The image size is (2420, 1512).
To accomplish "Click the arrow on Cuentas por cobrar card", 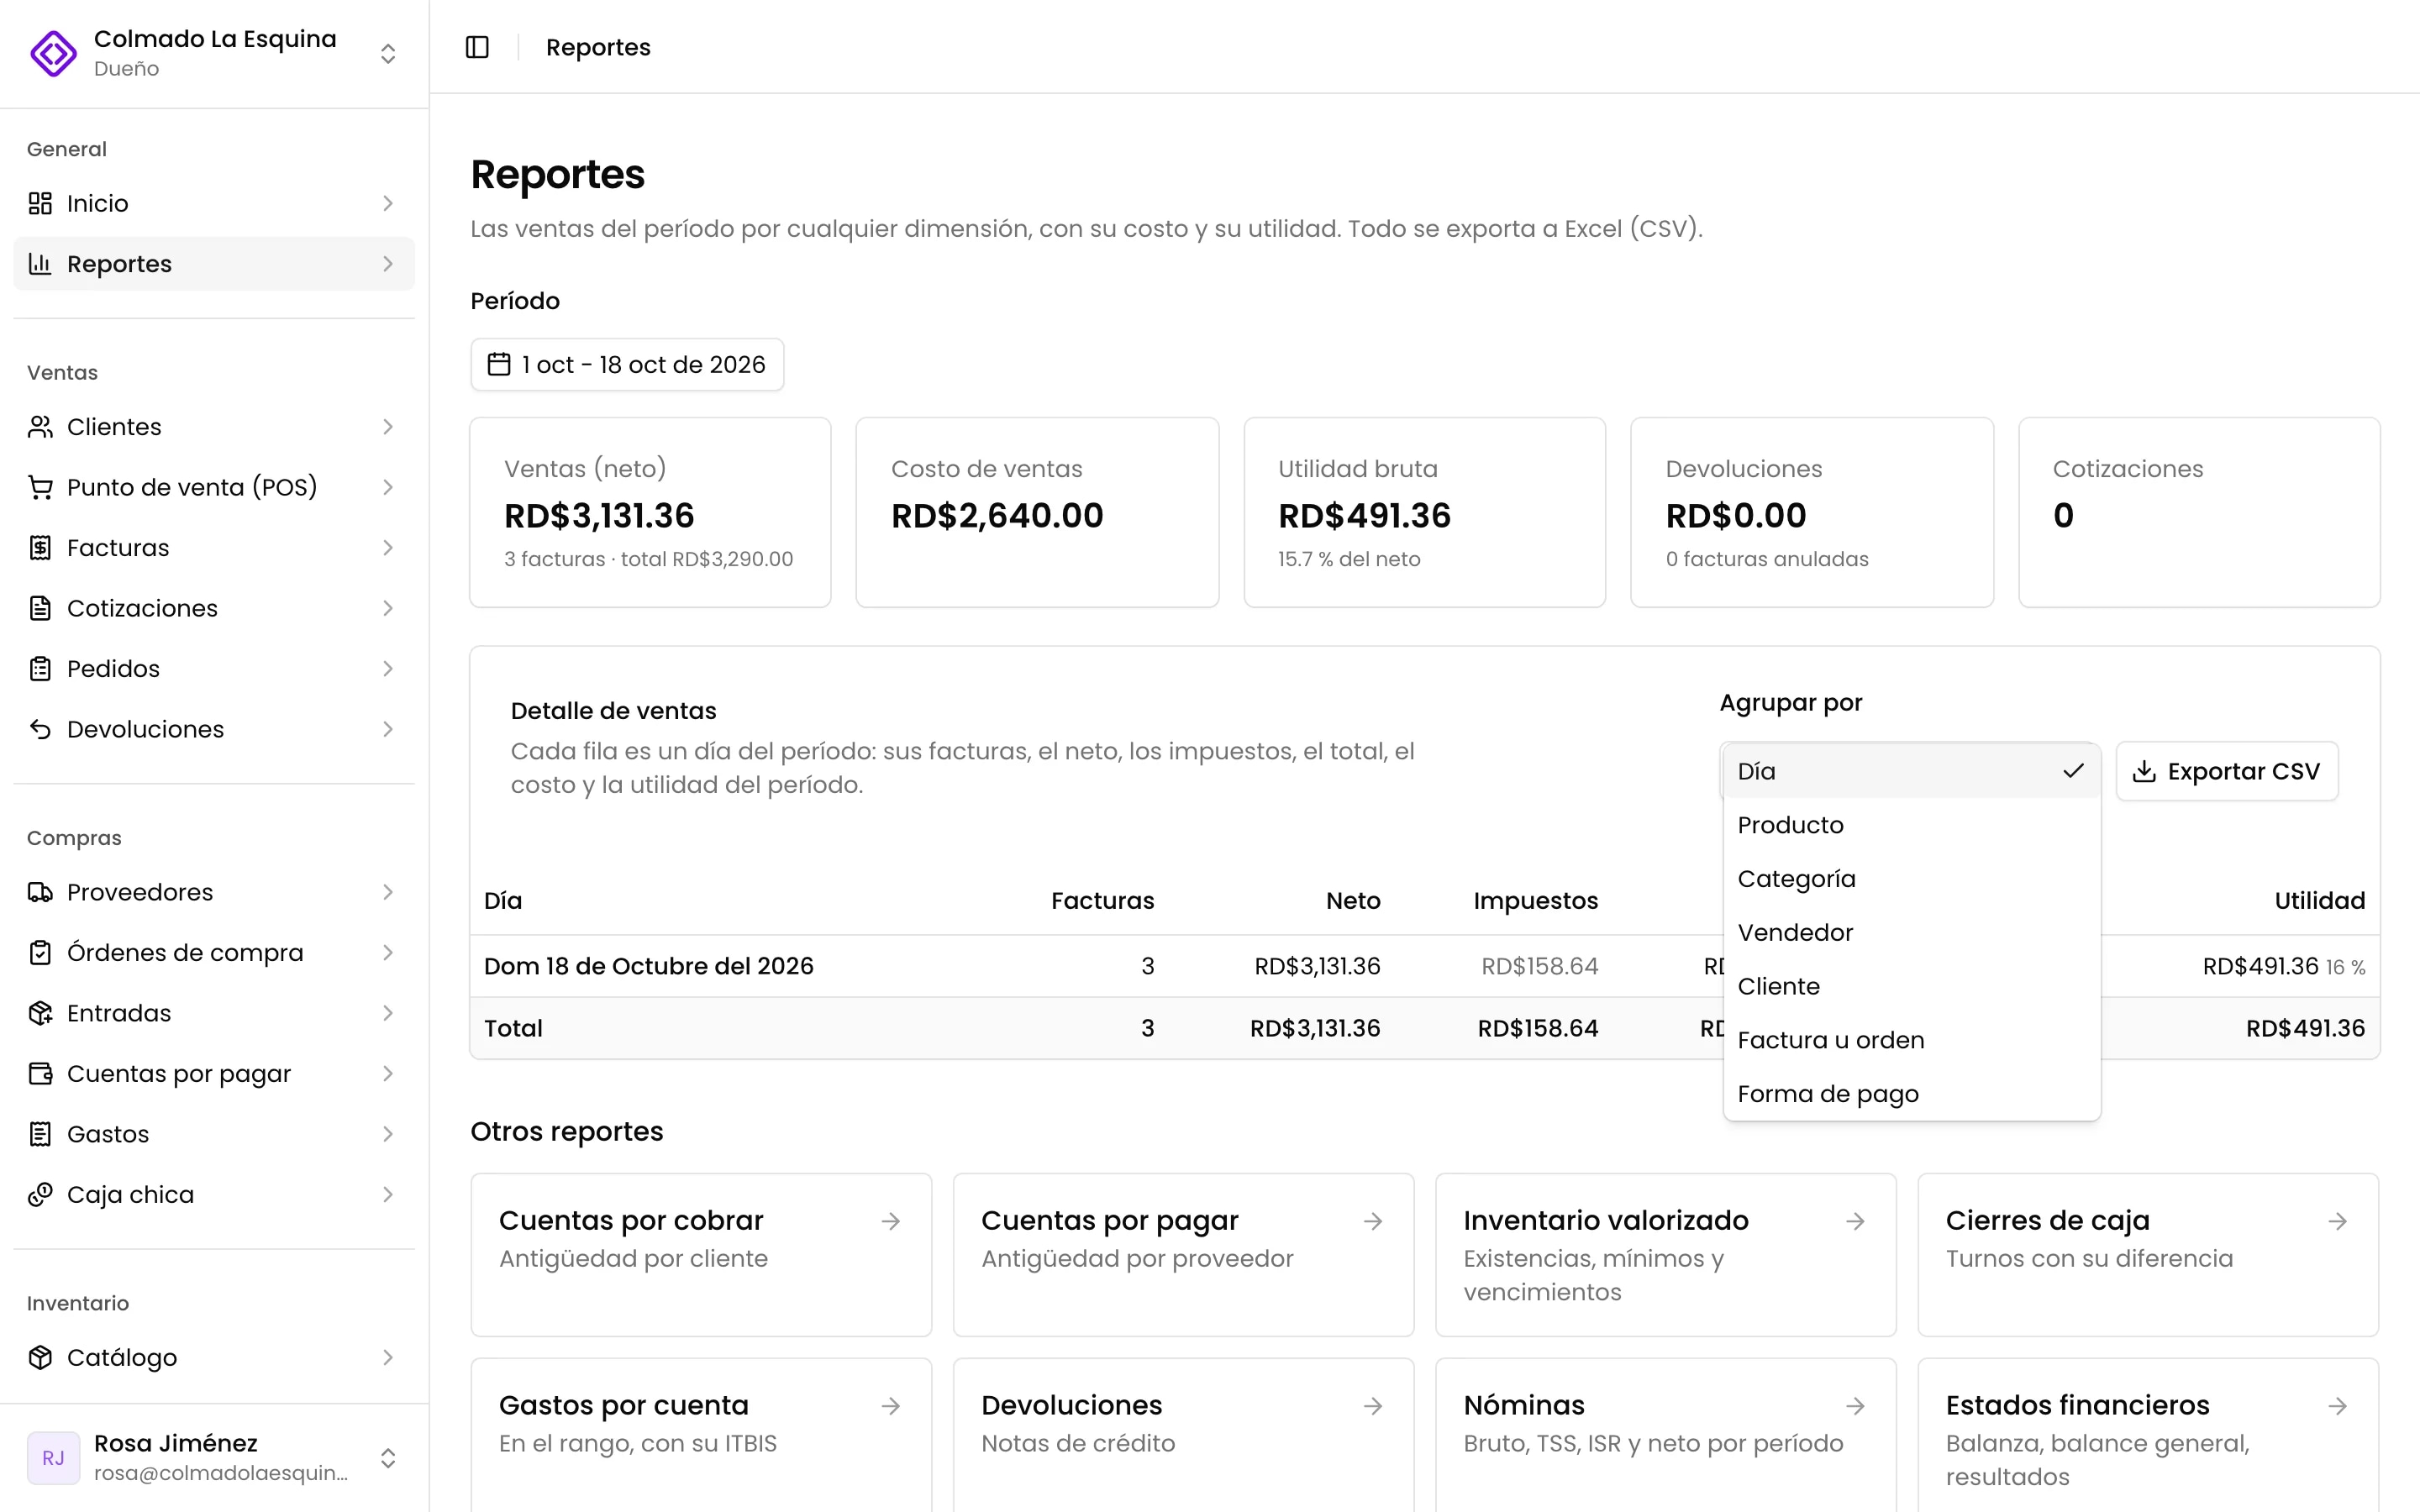I will click(x=891, y=1221).
